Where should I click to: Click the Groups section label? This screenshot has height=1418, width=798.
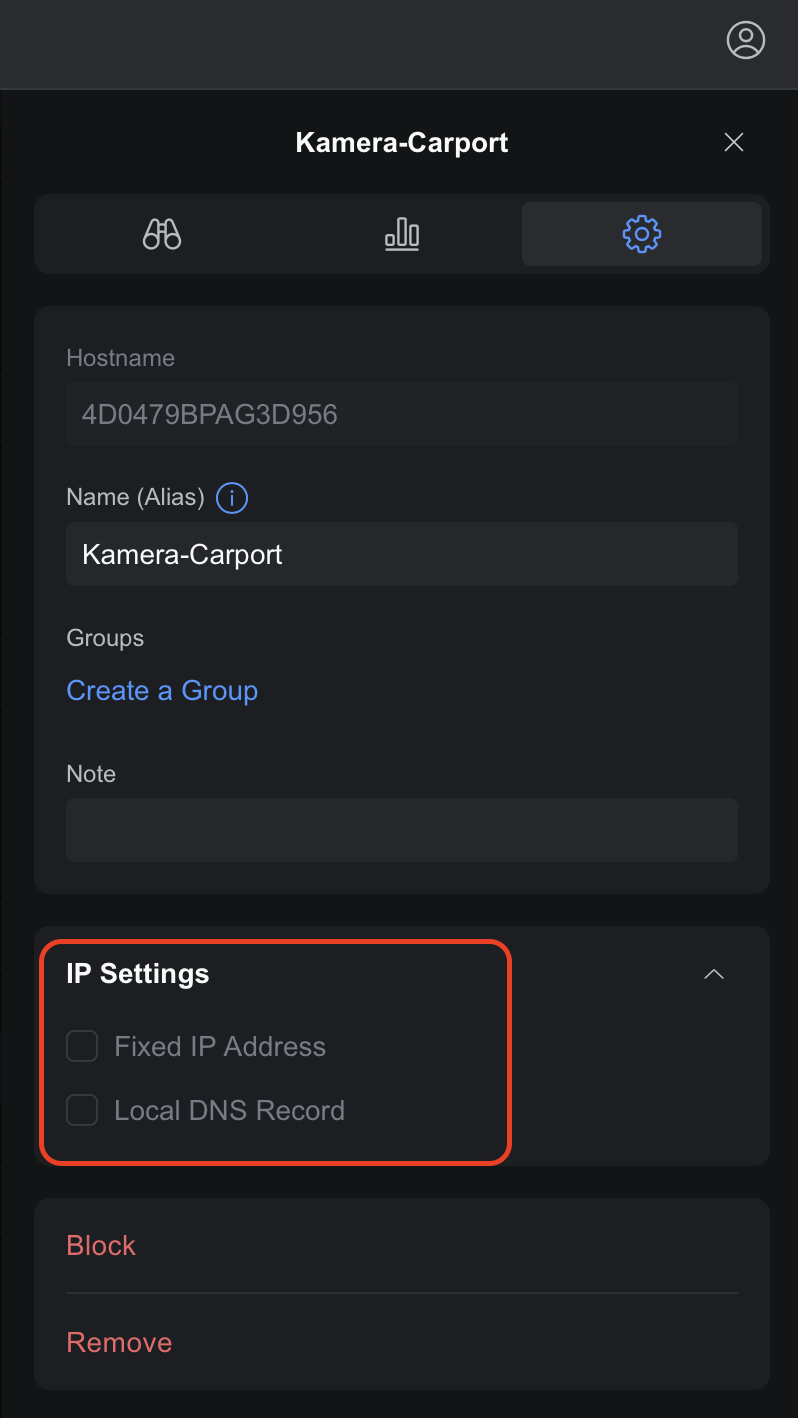(x=105, y=638)
